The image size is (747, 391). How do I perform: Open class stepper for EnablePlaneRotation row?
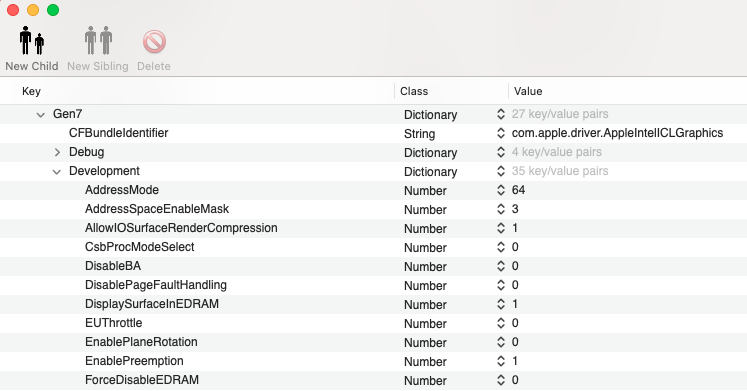click(501, 342)
